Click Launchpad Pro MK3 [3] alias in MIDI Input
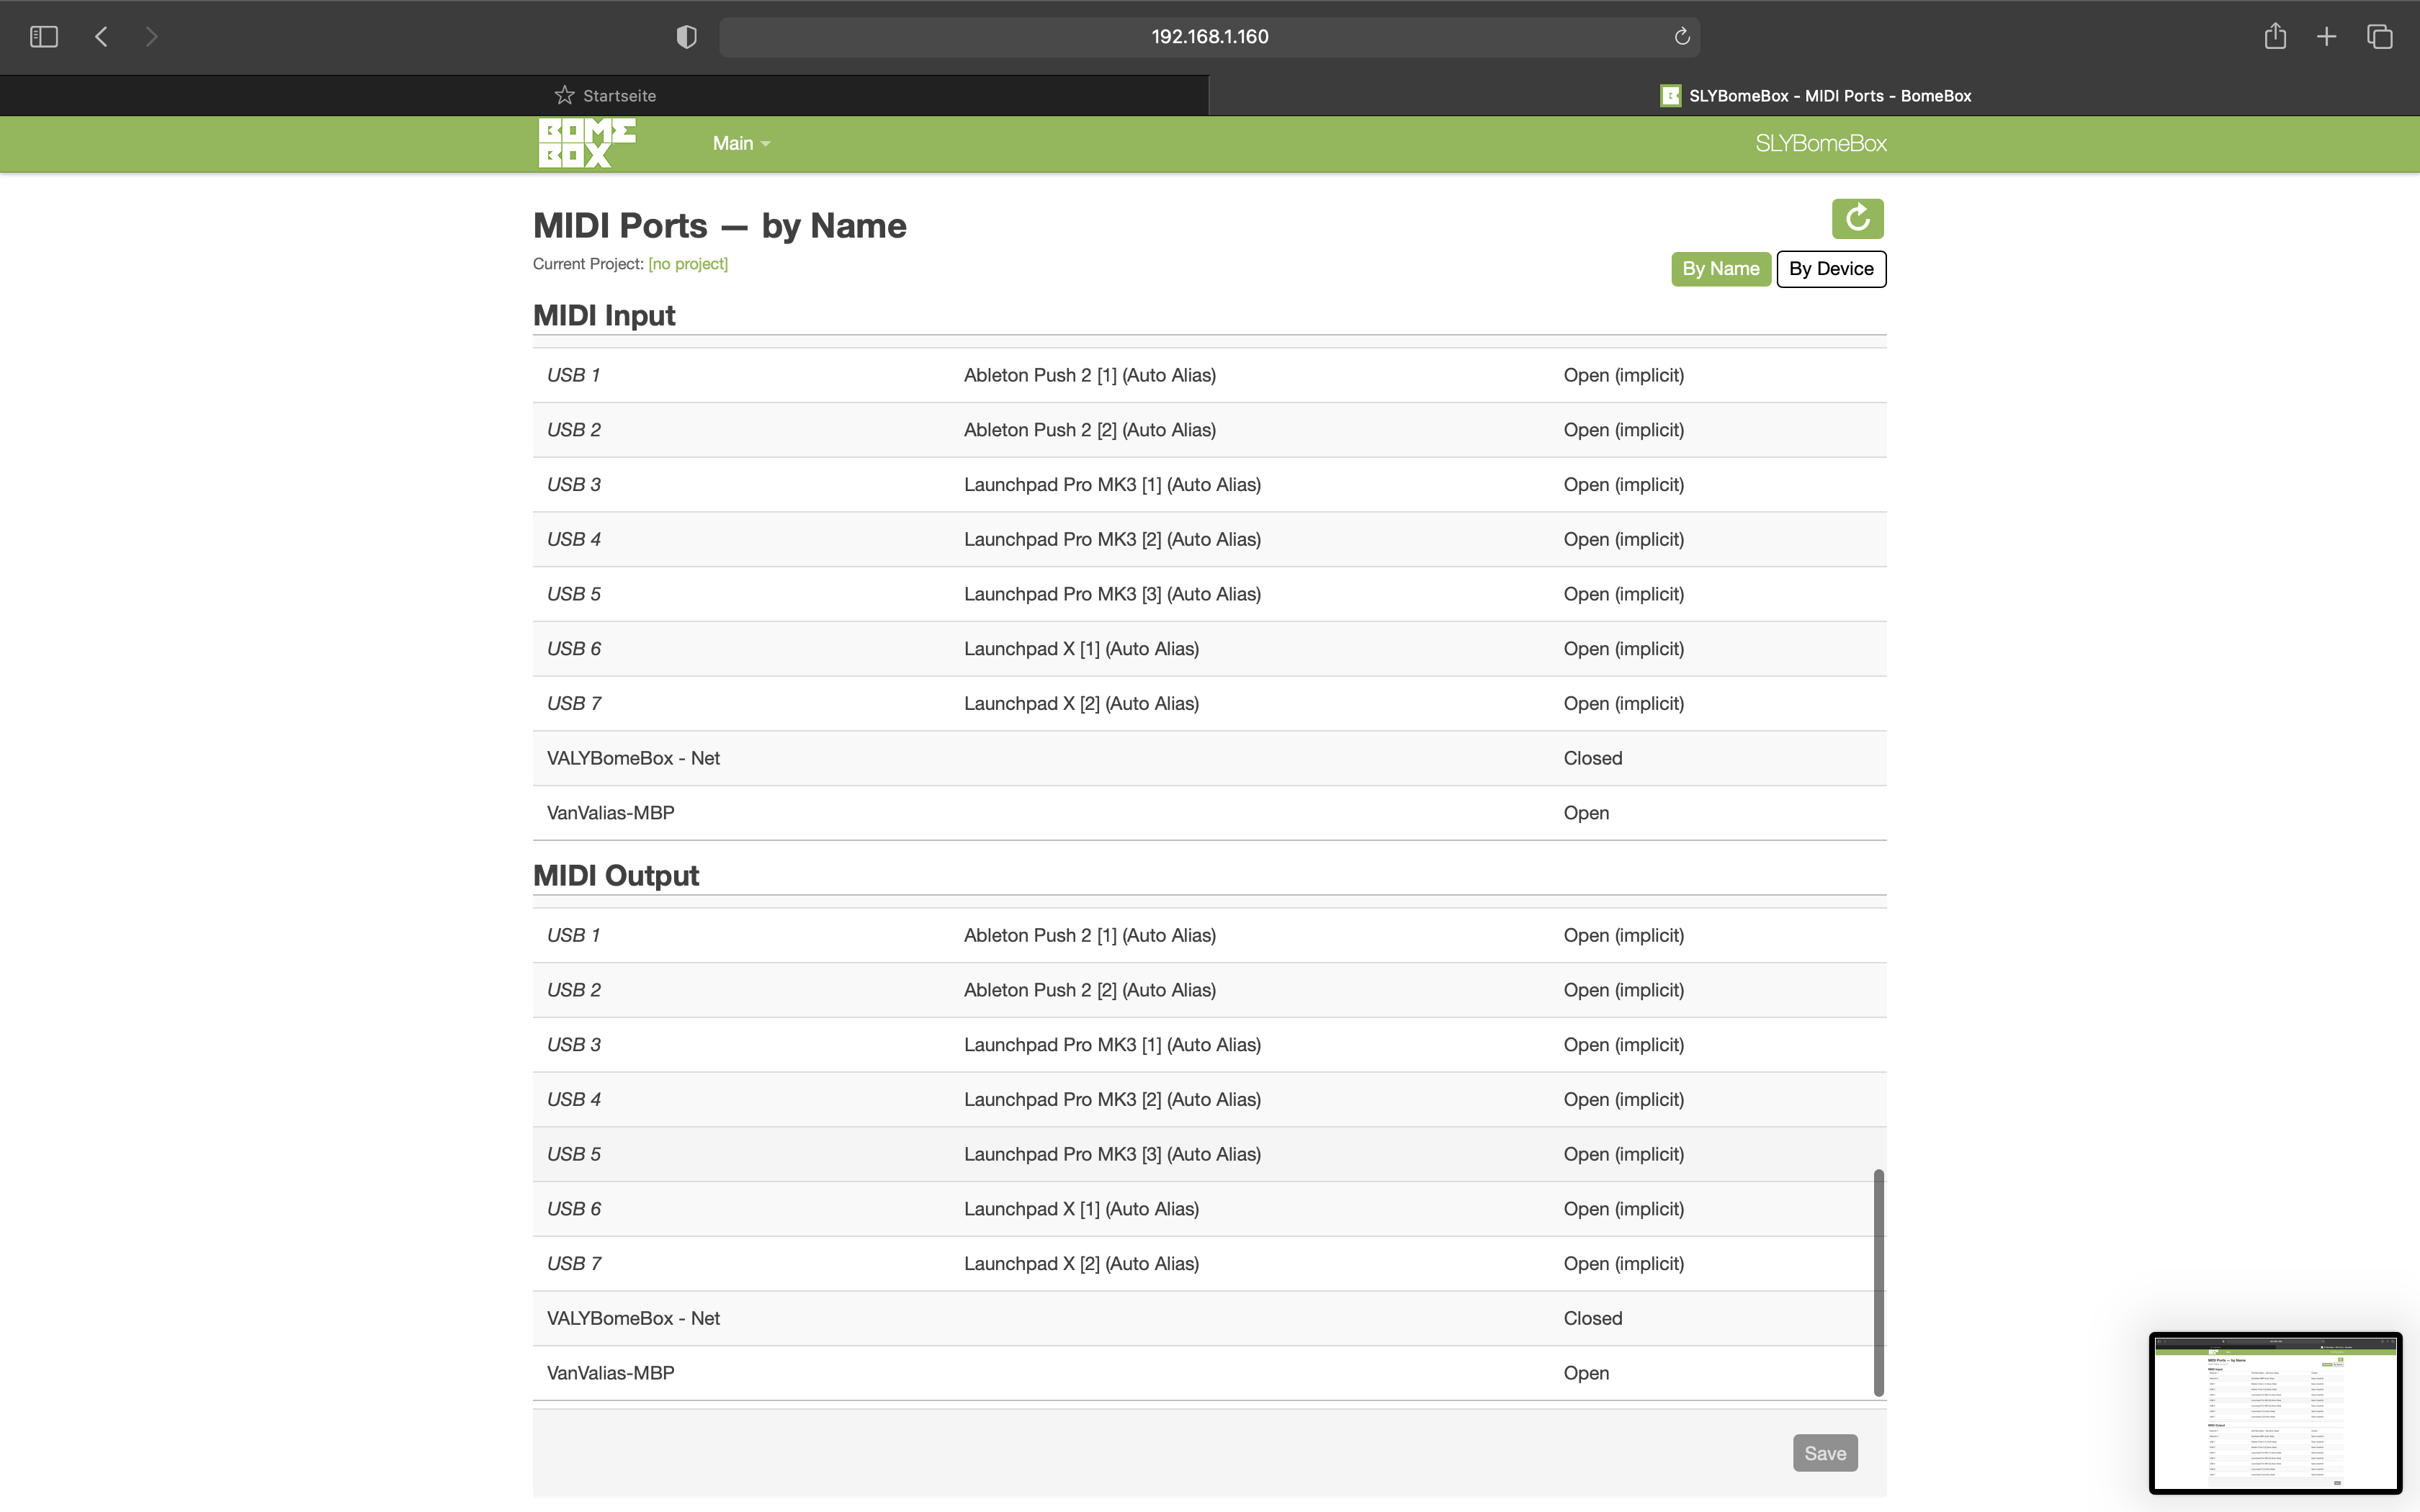 click(1112, 594)
